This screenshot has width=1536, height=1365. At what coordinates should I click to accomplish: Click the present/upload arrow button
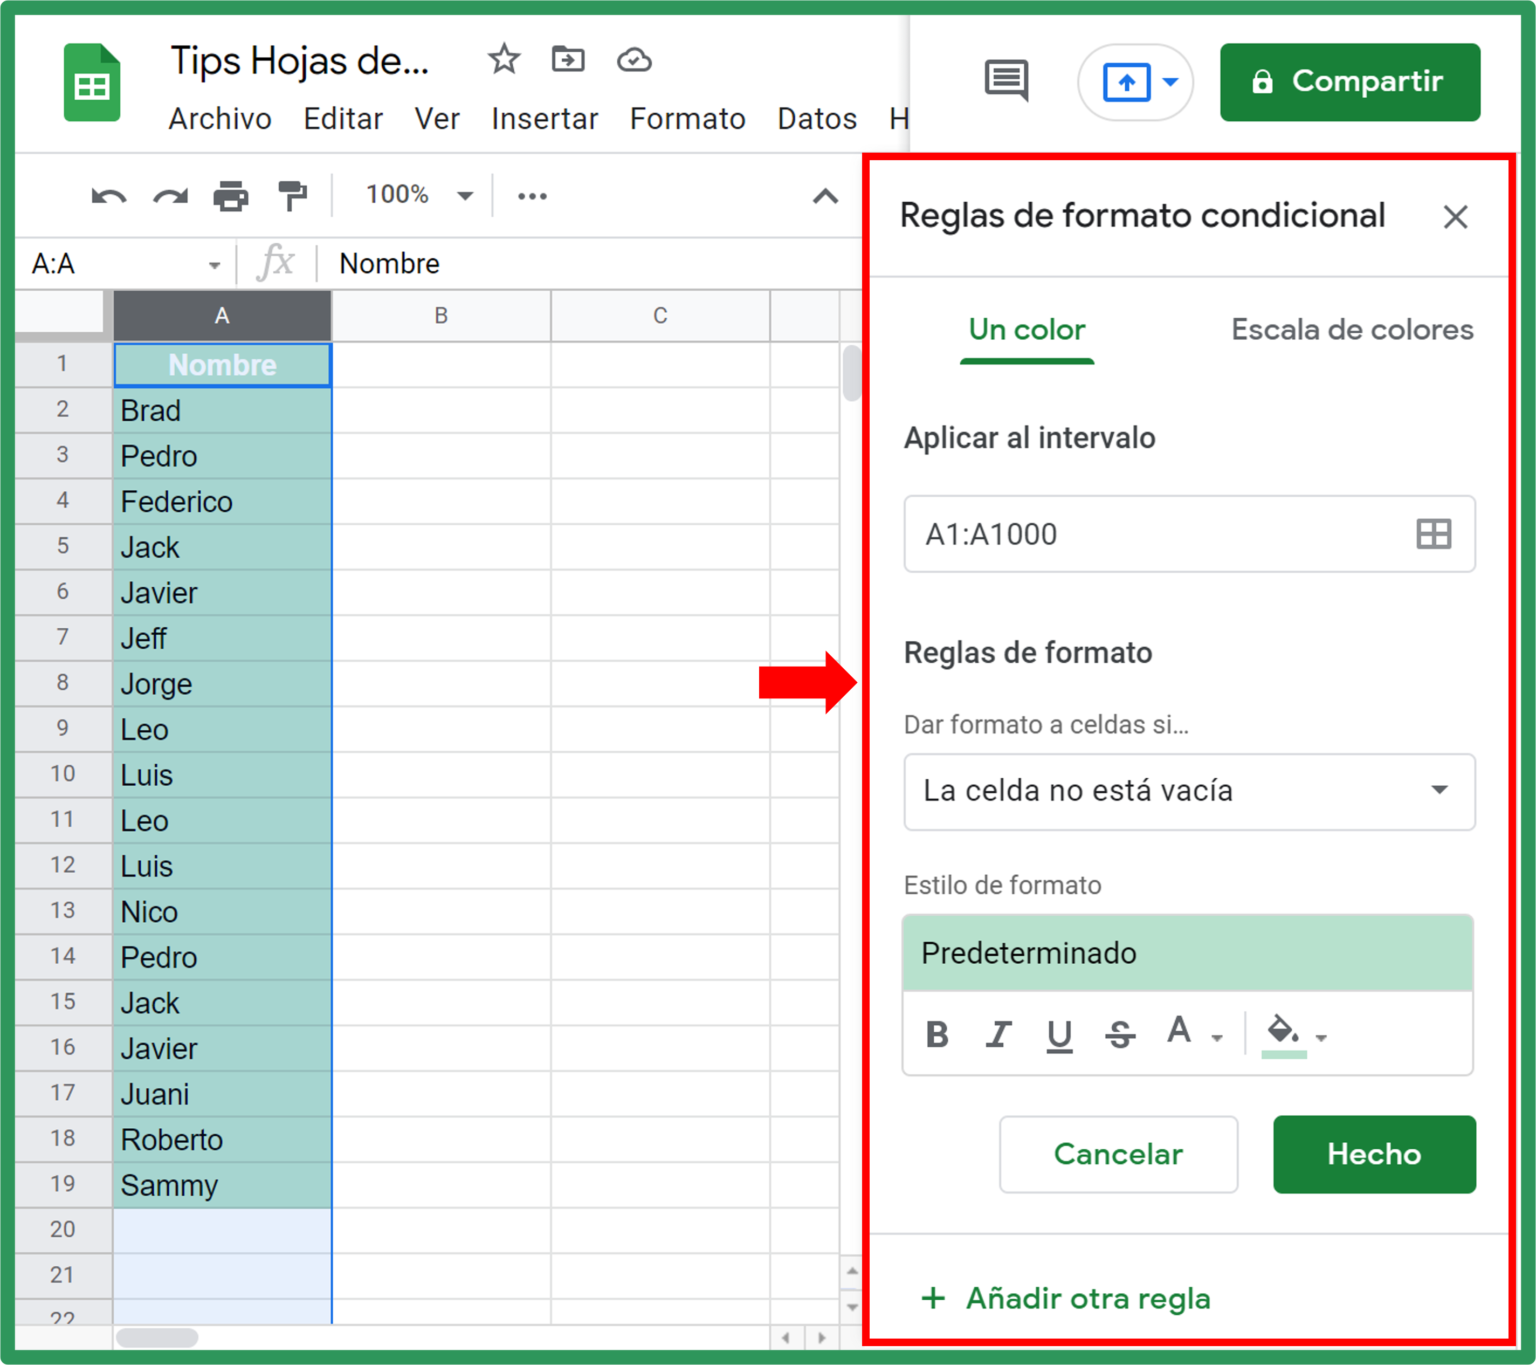1127,82
